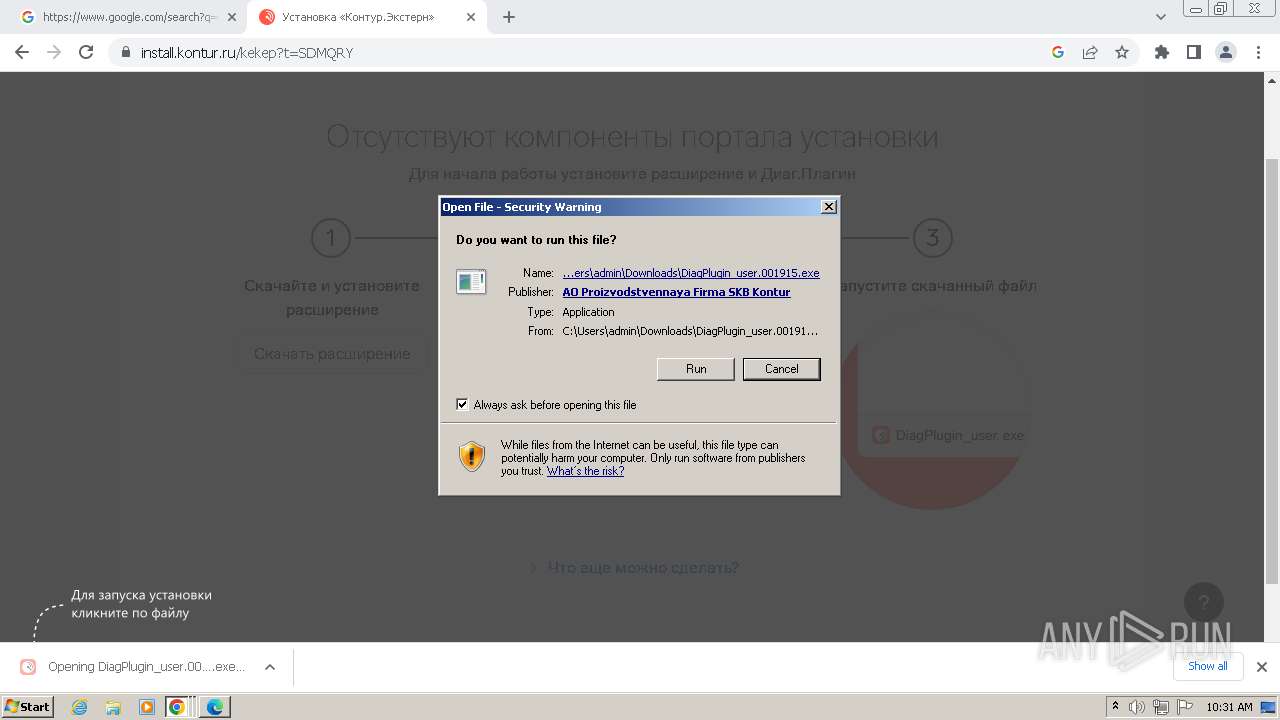
Task: Open the Extensions puzzle icon
Action: [1161, 52]
